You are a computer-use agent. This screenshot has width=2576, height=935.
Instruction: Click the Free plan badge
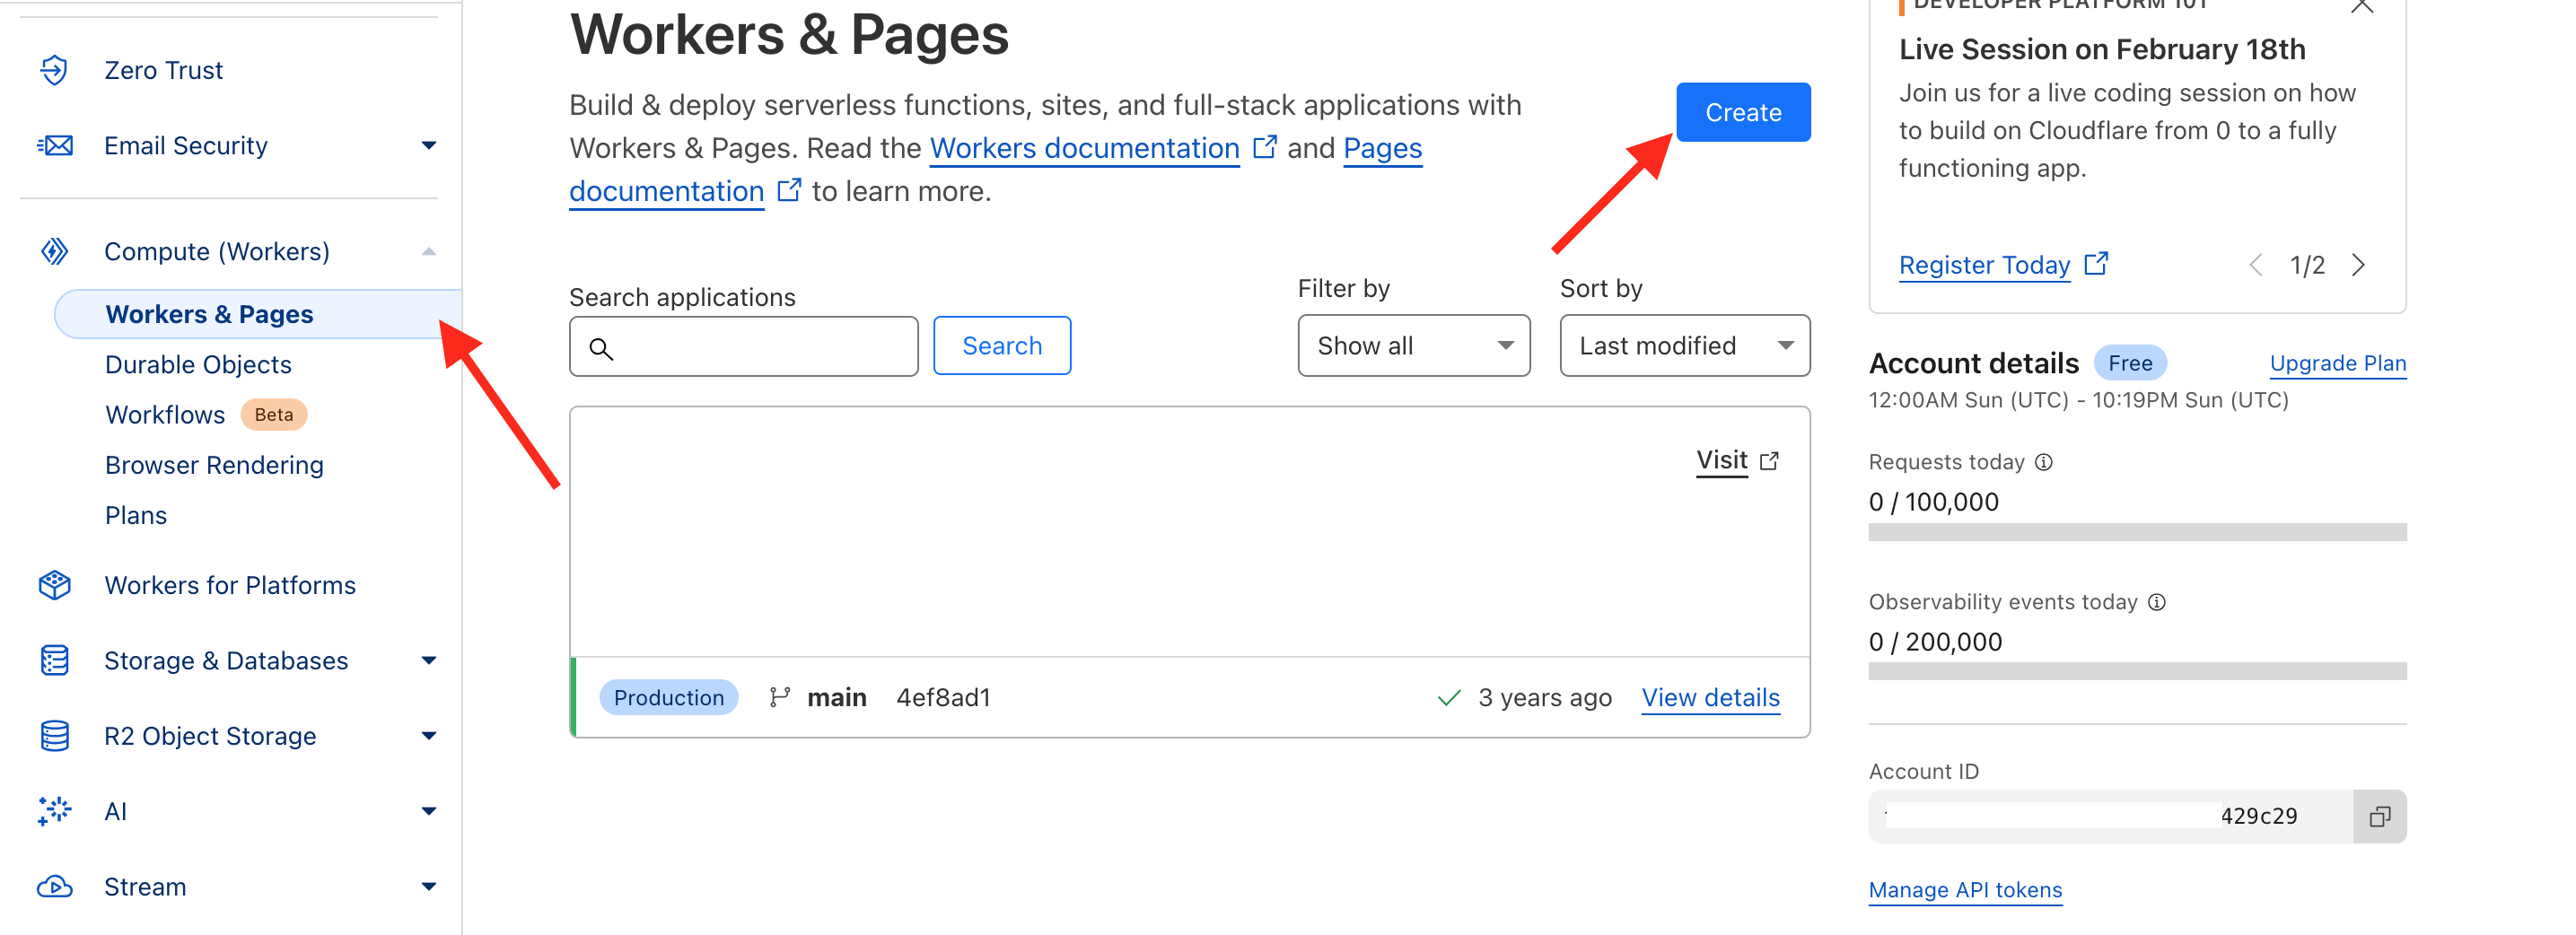[2130, 363]
